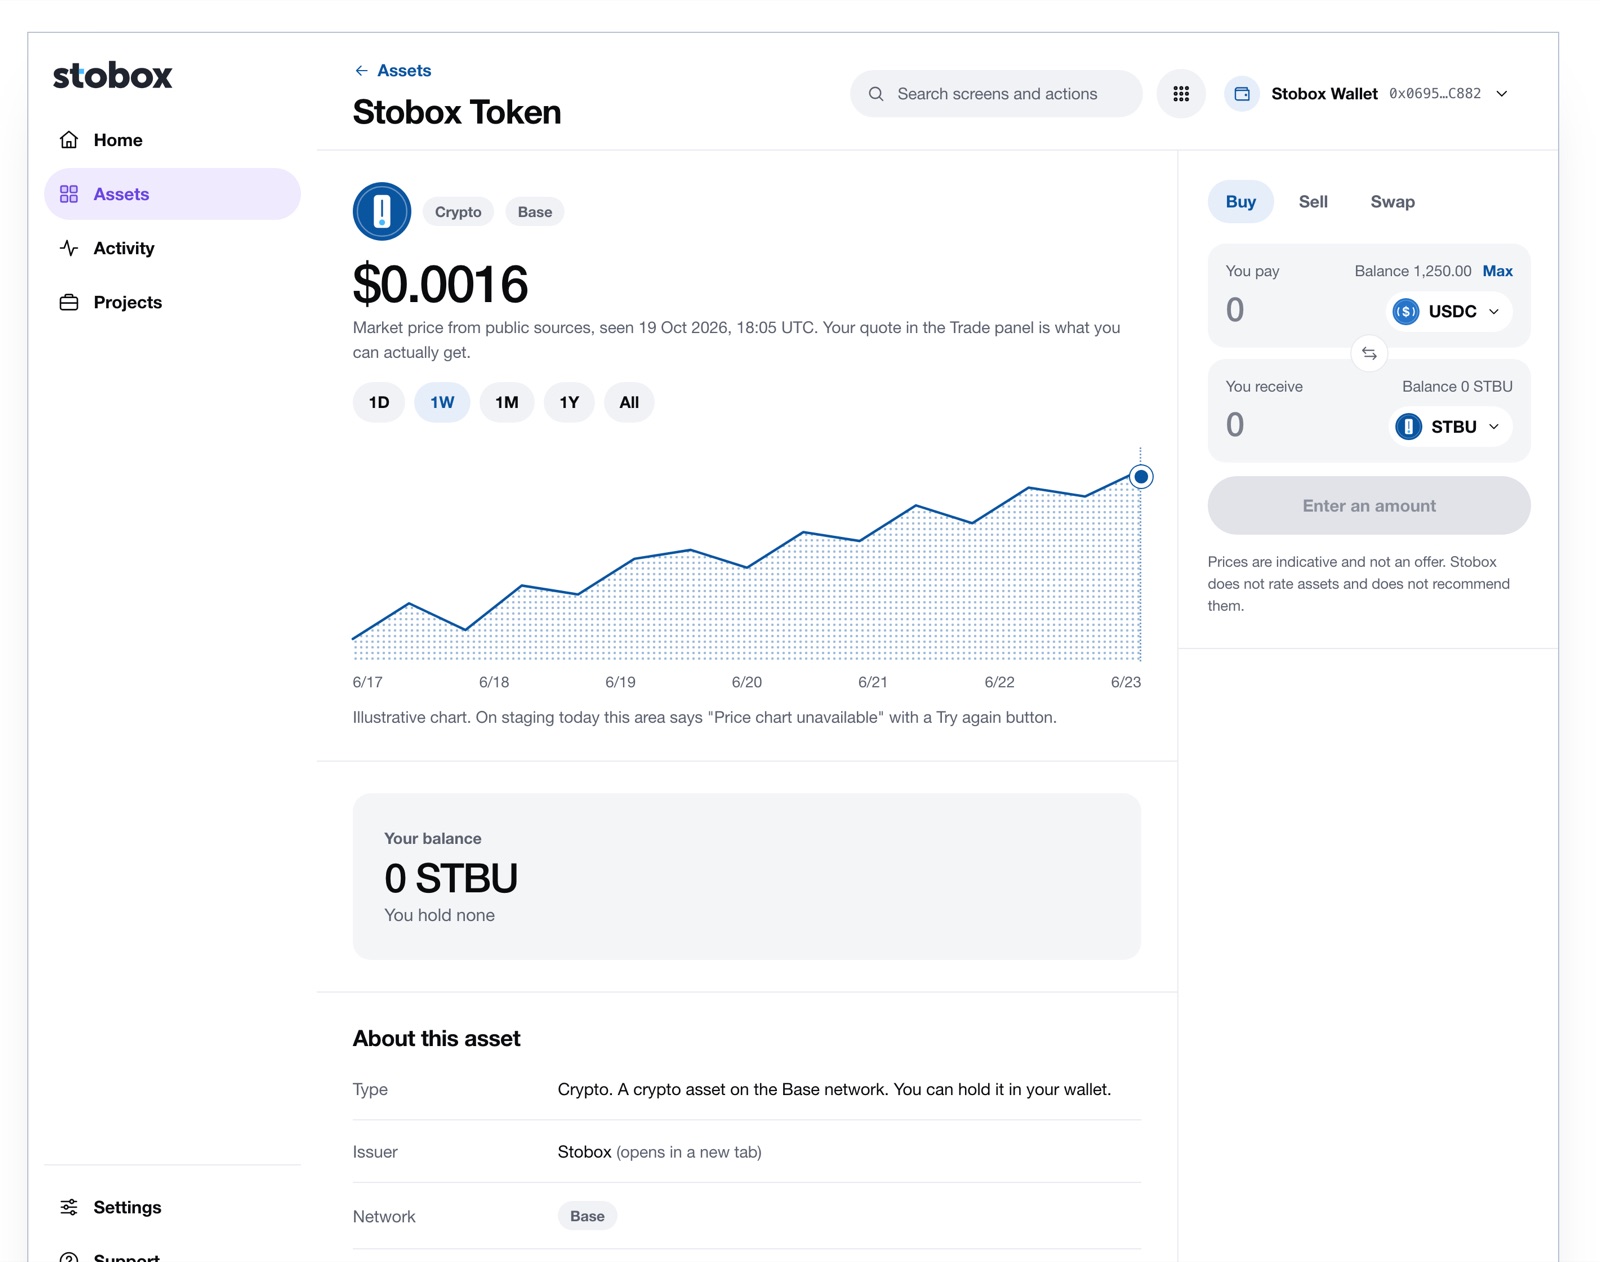Viewport: 1600px width, 1262px height.
Task: Click the Crypto tag chip
Action: tap(458, 212)
